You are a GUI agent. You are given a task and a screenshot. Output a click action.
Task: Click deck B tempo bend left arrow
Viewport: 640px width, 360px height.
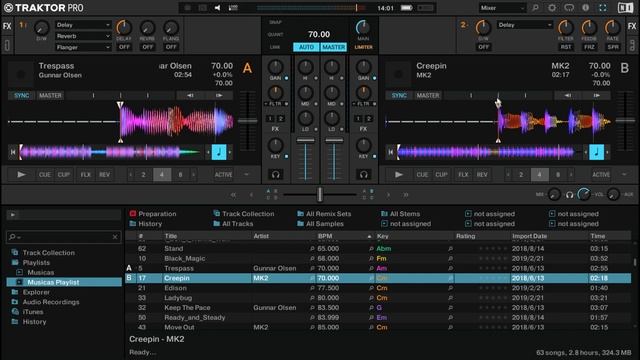pyautogui.click(x=568, y=96)
